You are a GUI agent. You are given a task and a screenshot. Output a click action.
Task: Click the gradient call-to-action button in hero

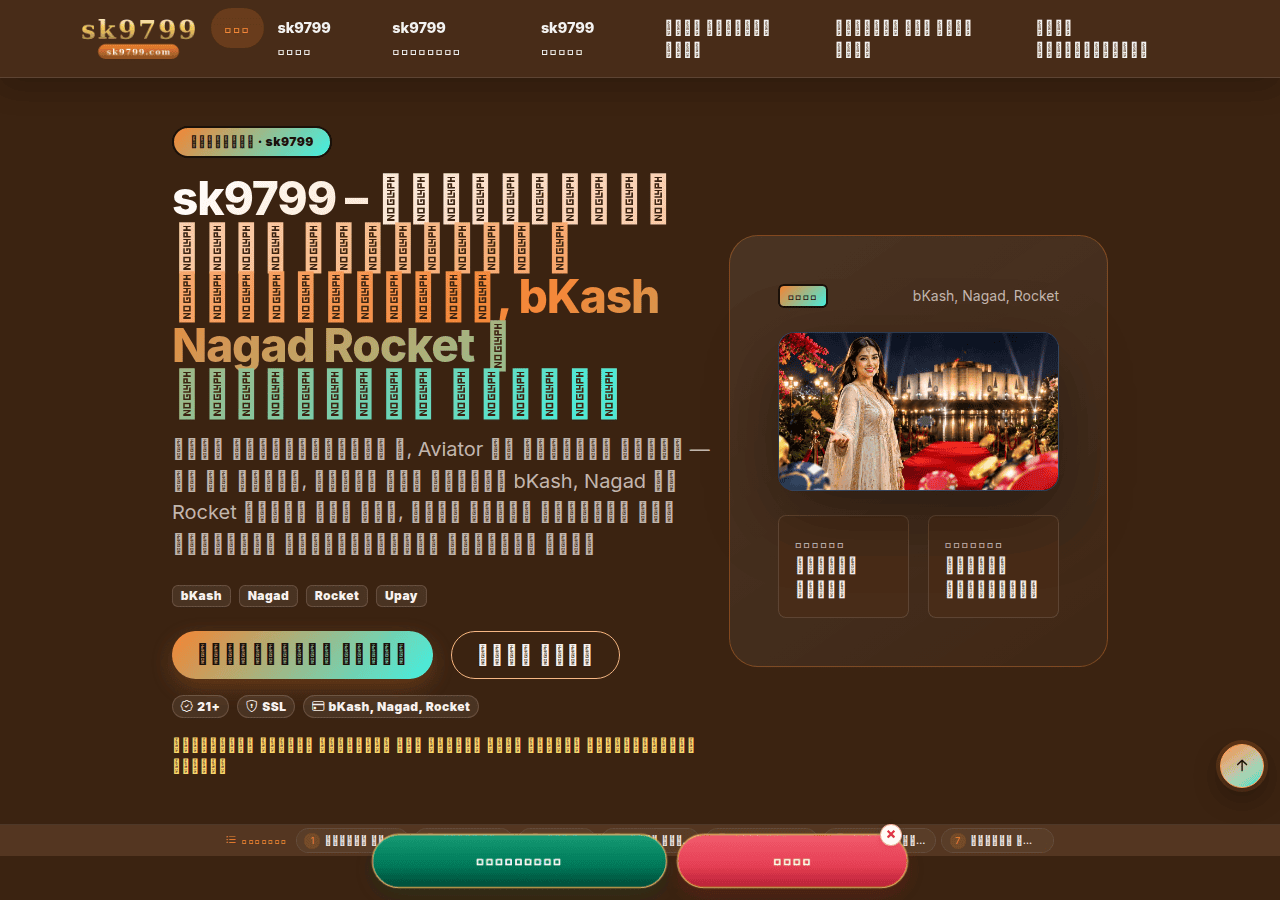302,655
